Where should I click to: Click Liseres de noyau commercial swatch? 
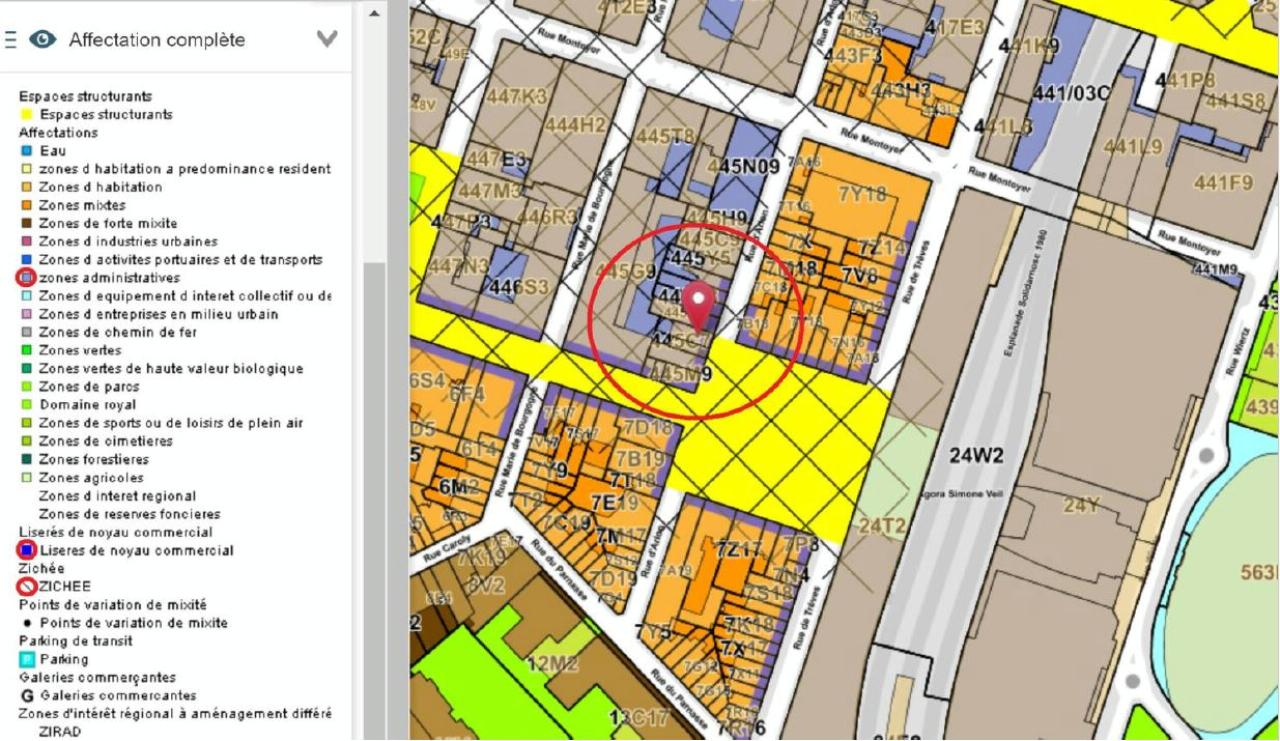coord(27,550)
